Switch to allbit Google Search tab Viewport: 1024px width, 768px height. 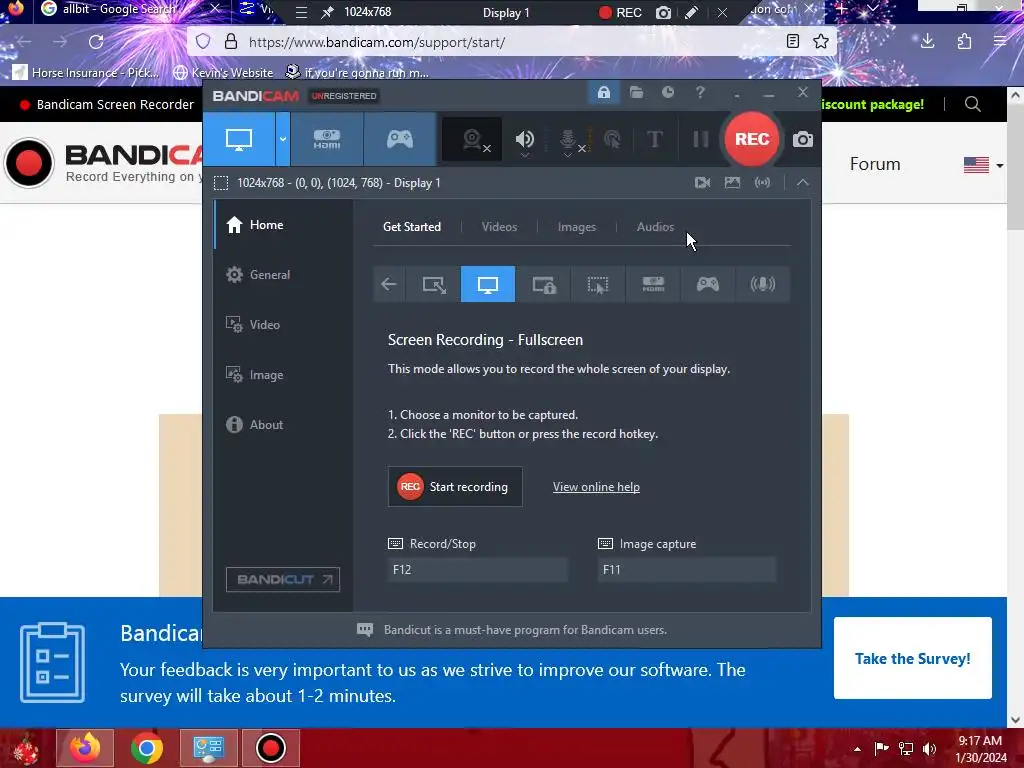[x=118, y=10]
